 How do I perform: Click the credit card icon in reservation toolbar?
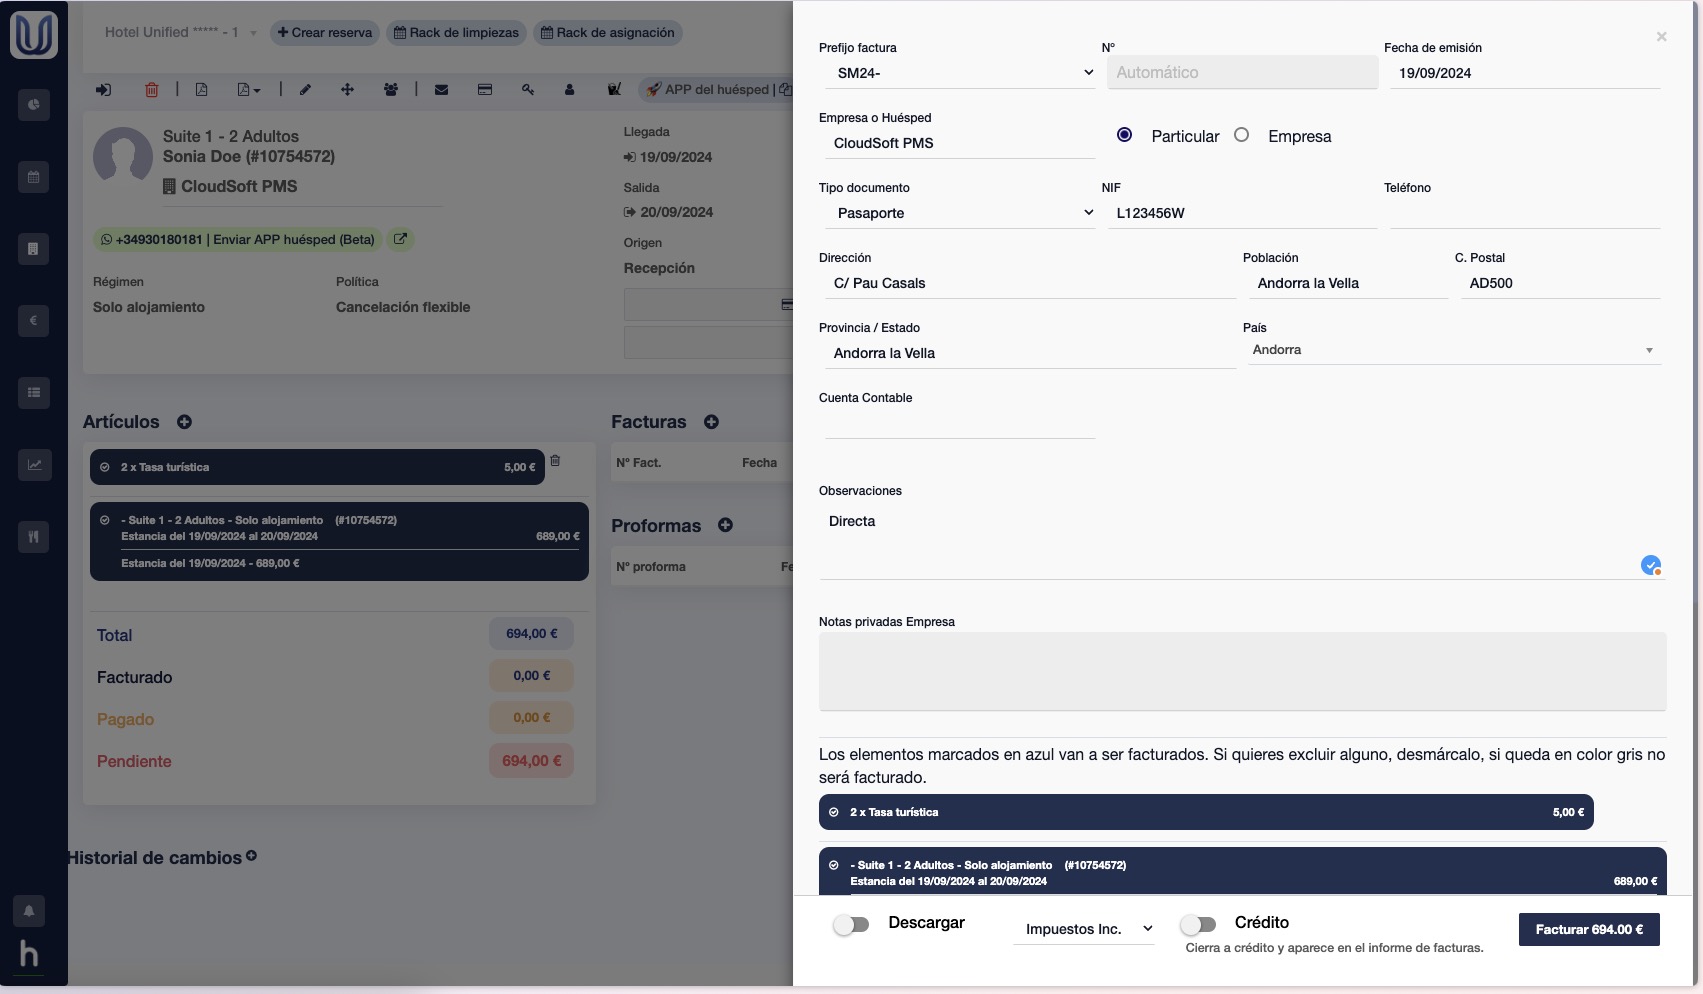[485, 90]
